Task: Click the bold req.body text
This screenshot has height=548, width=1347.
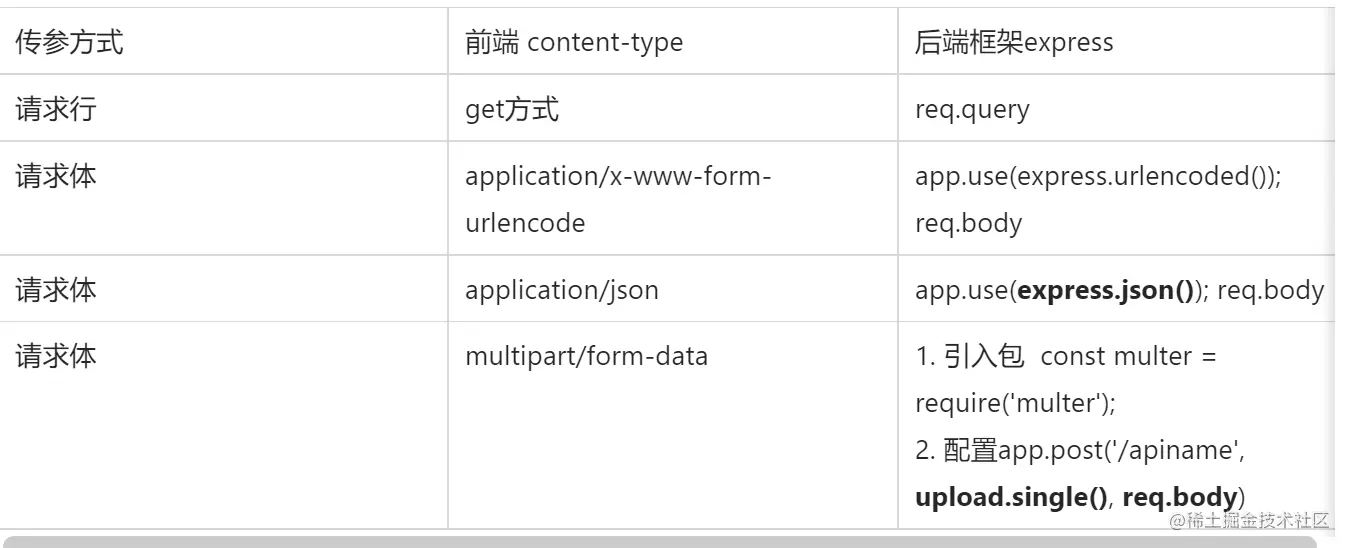Action: (1180, 497)
